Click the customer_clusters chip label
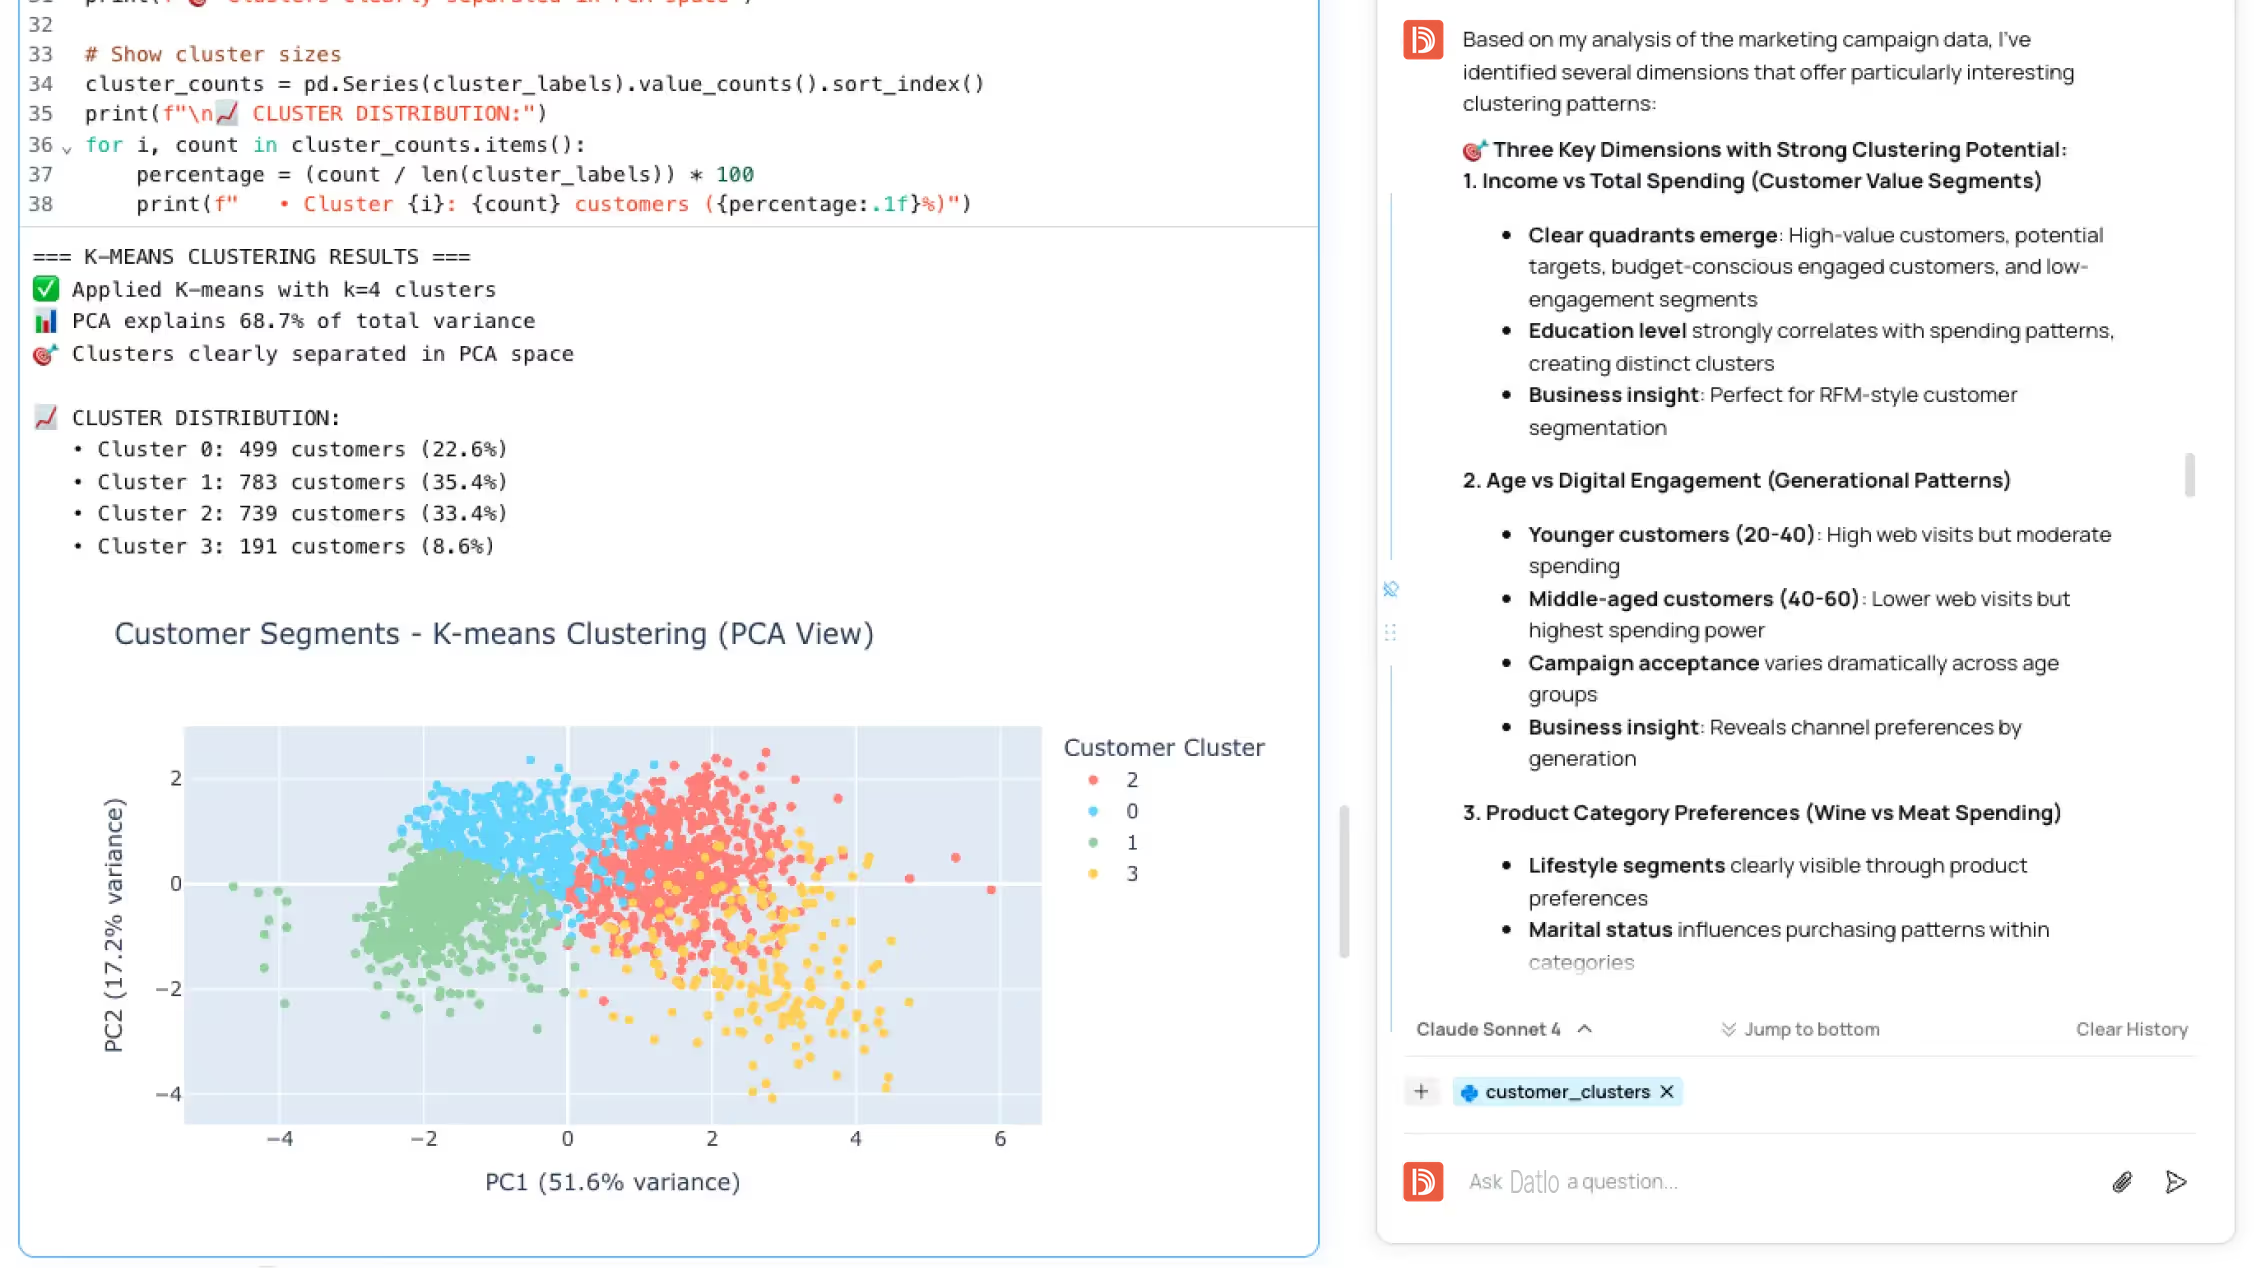Screen dimensions: 2256x1268 (1567, 1092)
